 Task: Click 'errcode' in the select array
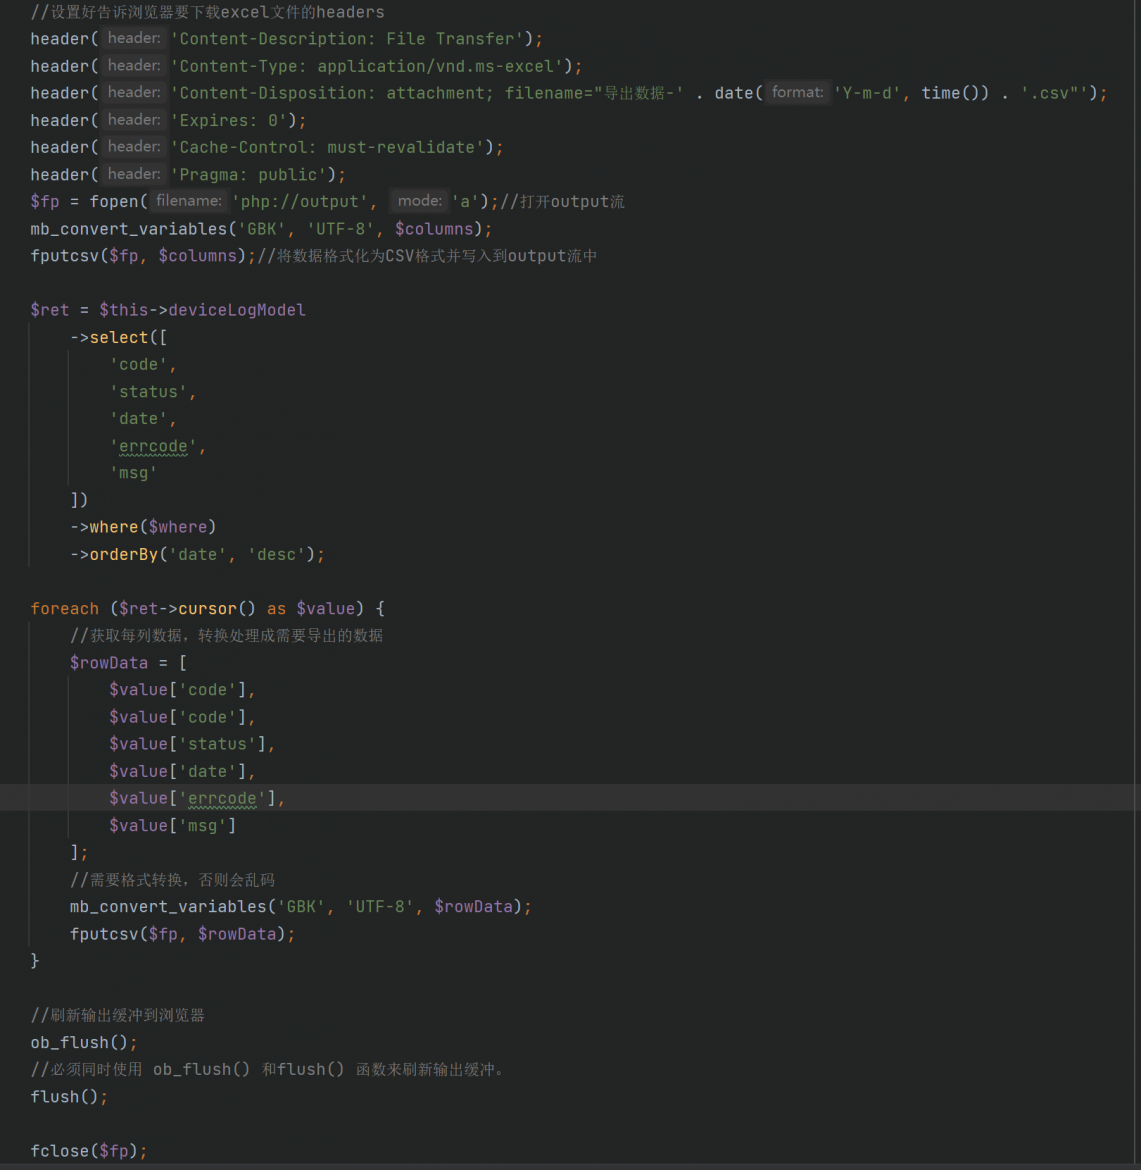click(153, 446)
